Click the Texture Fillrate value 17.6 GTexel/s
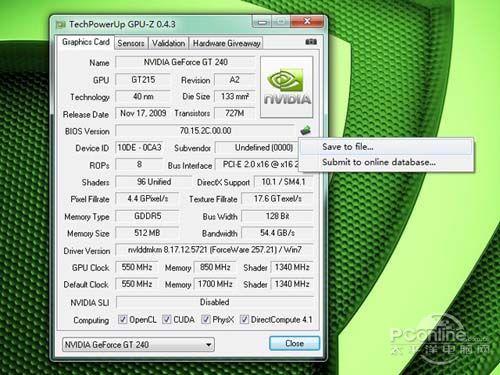 click(x=277, y=199)
